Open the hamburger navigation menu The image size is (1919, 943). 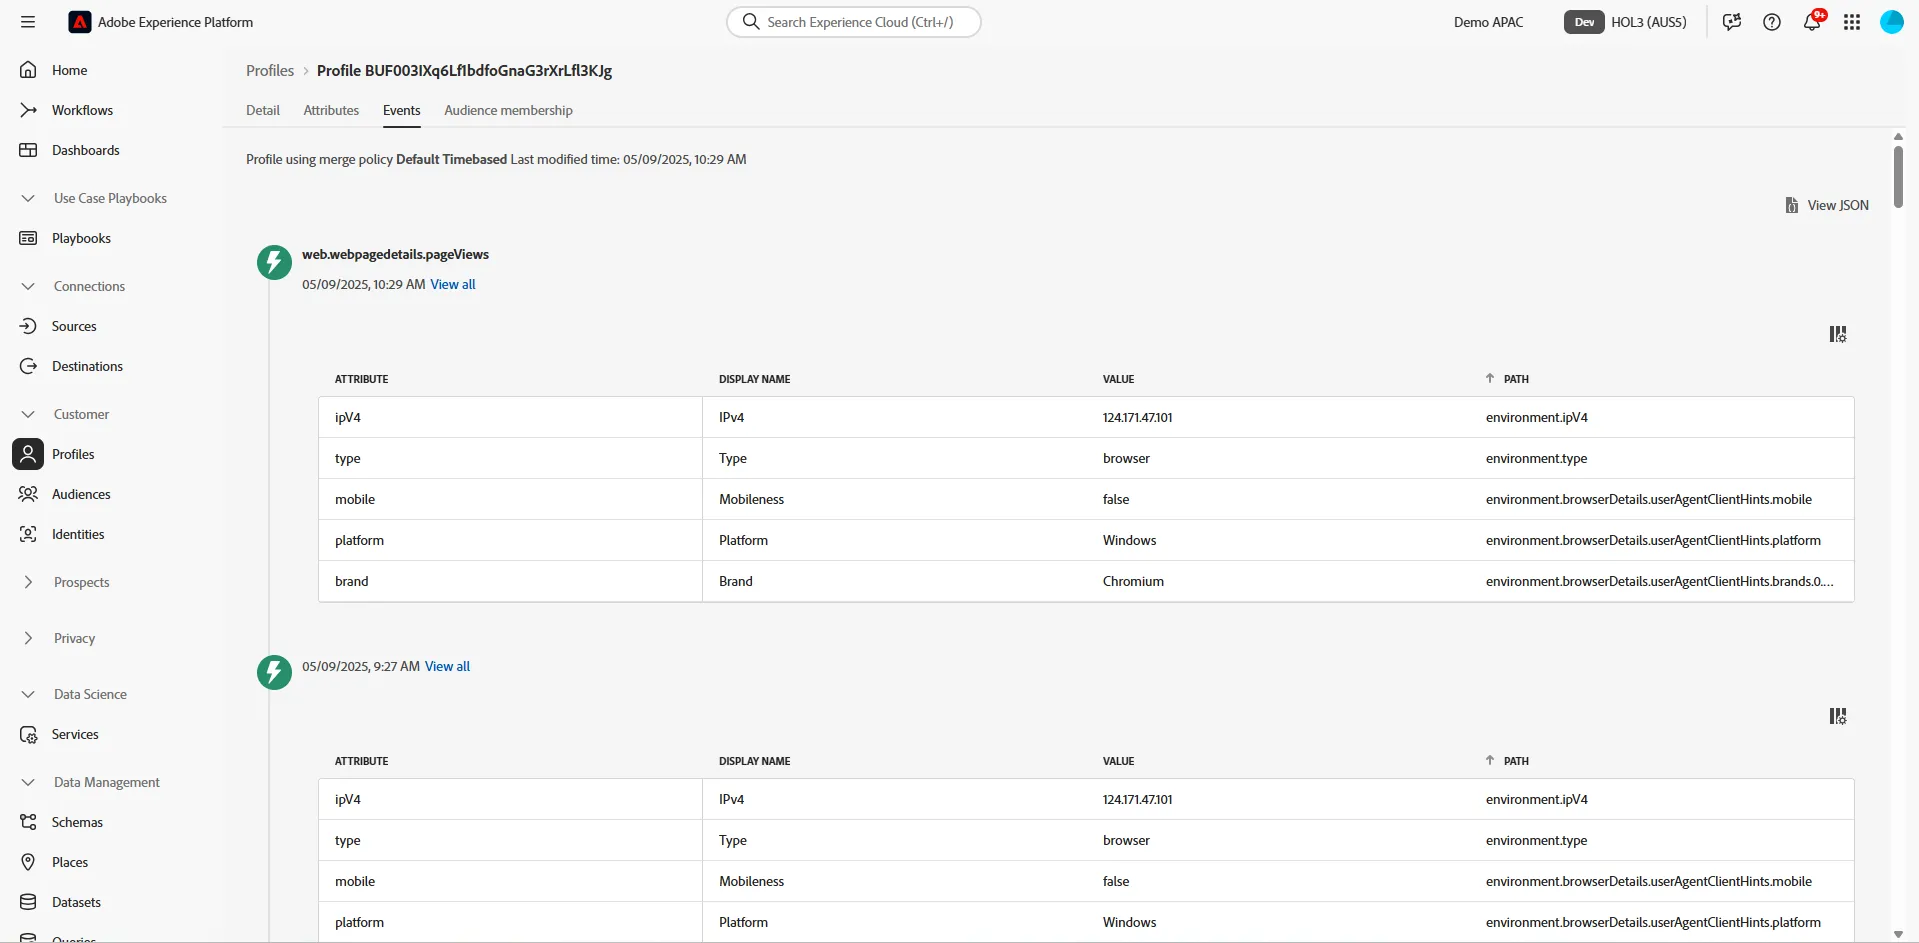click(28, 22)
